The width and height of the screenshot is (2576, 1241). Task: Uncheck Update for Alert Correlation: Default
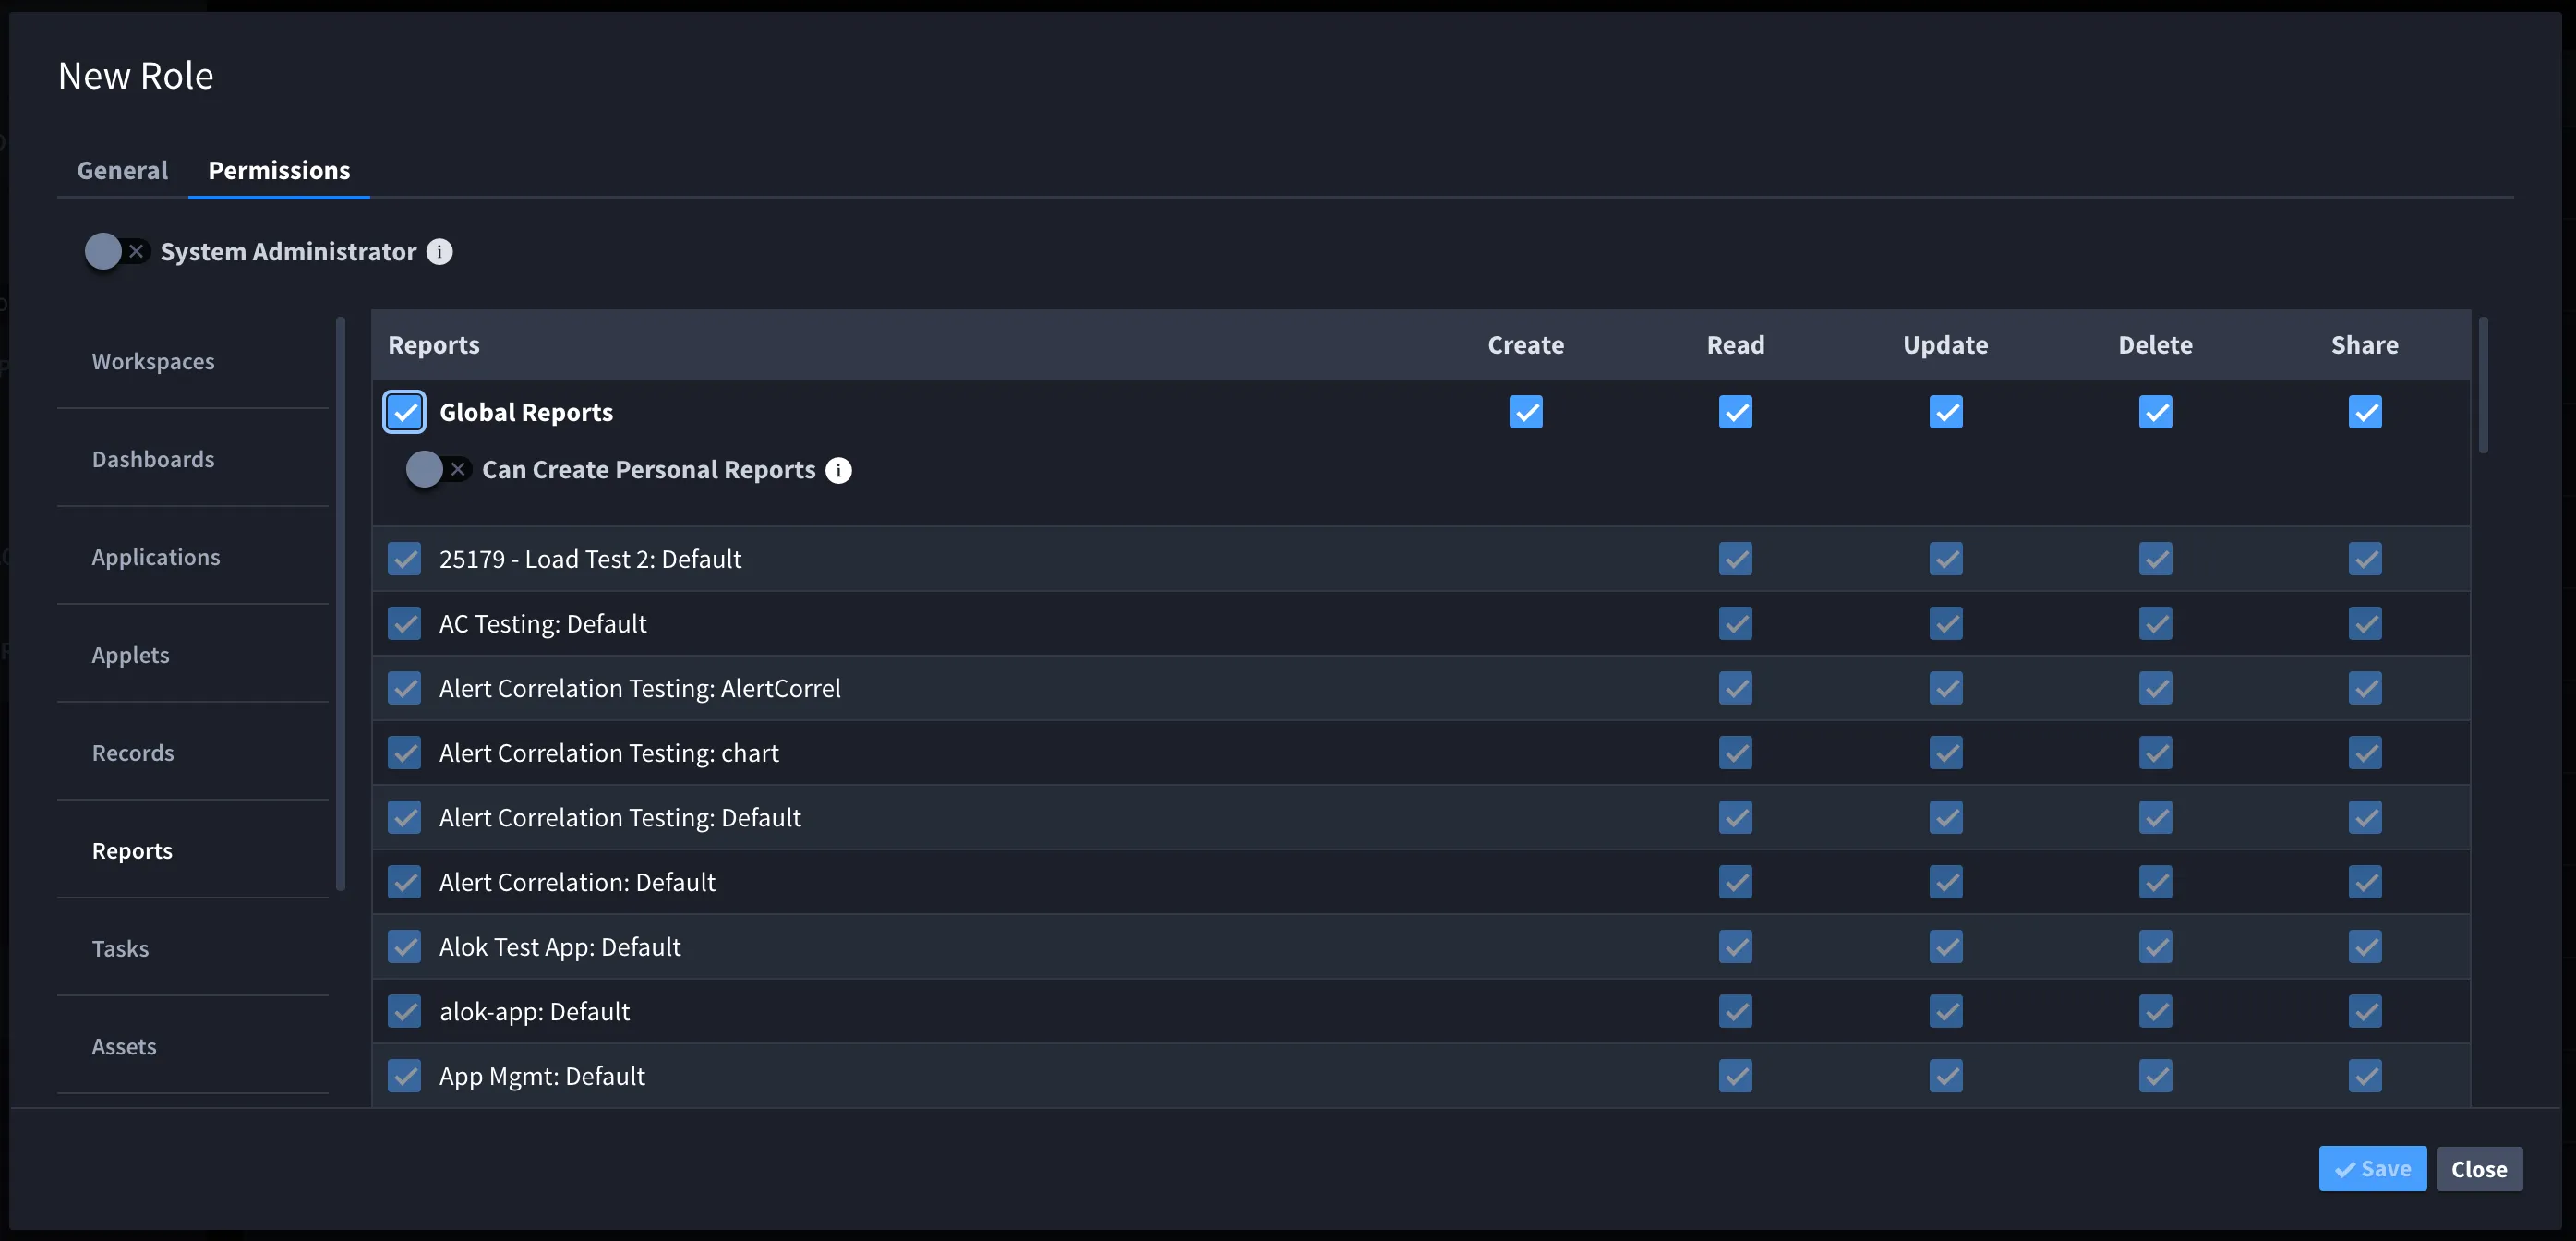[1945, 882]
